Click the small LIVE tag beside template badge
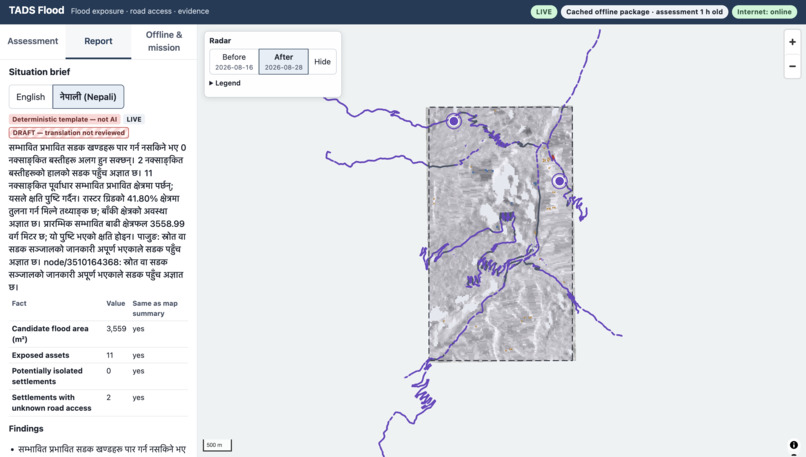The image size is (806, 457). (134, 119)
